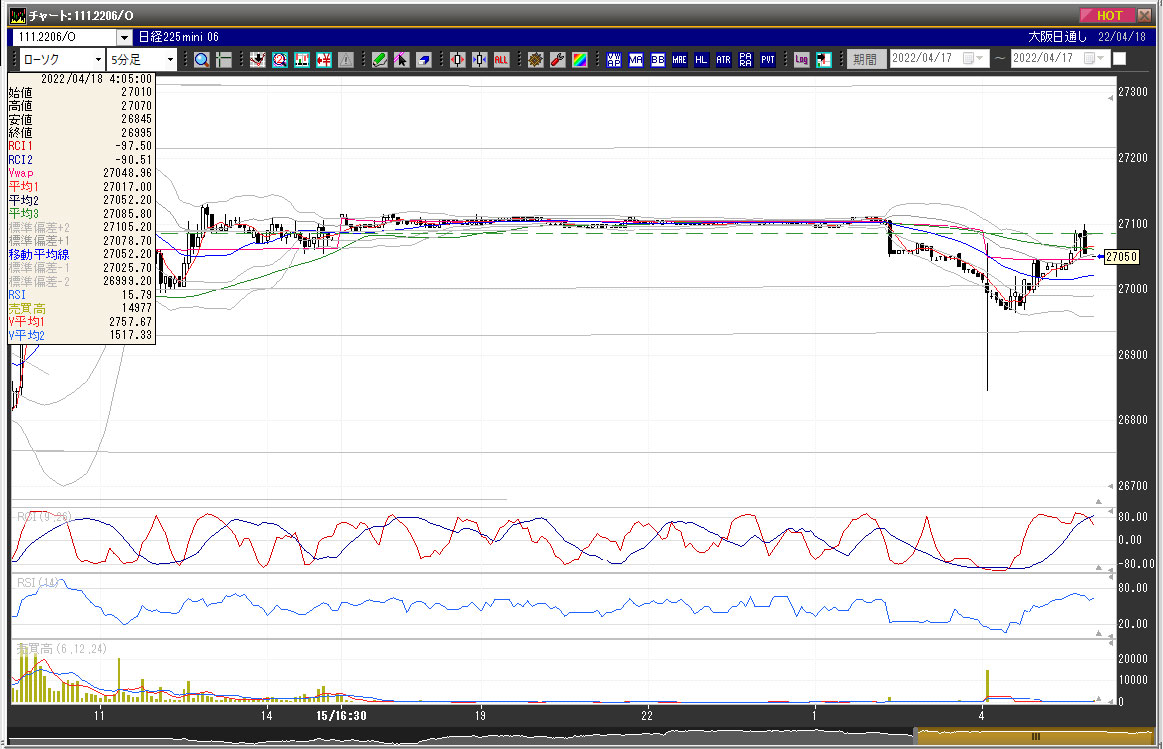
Task: Toggle the PVT pivot indicator
Action: click(x=768, y=60)
